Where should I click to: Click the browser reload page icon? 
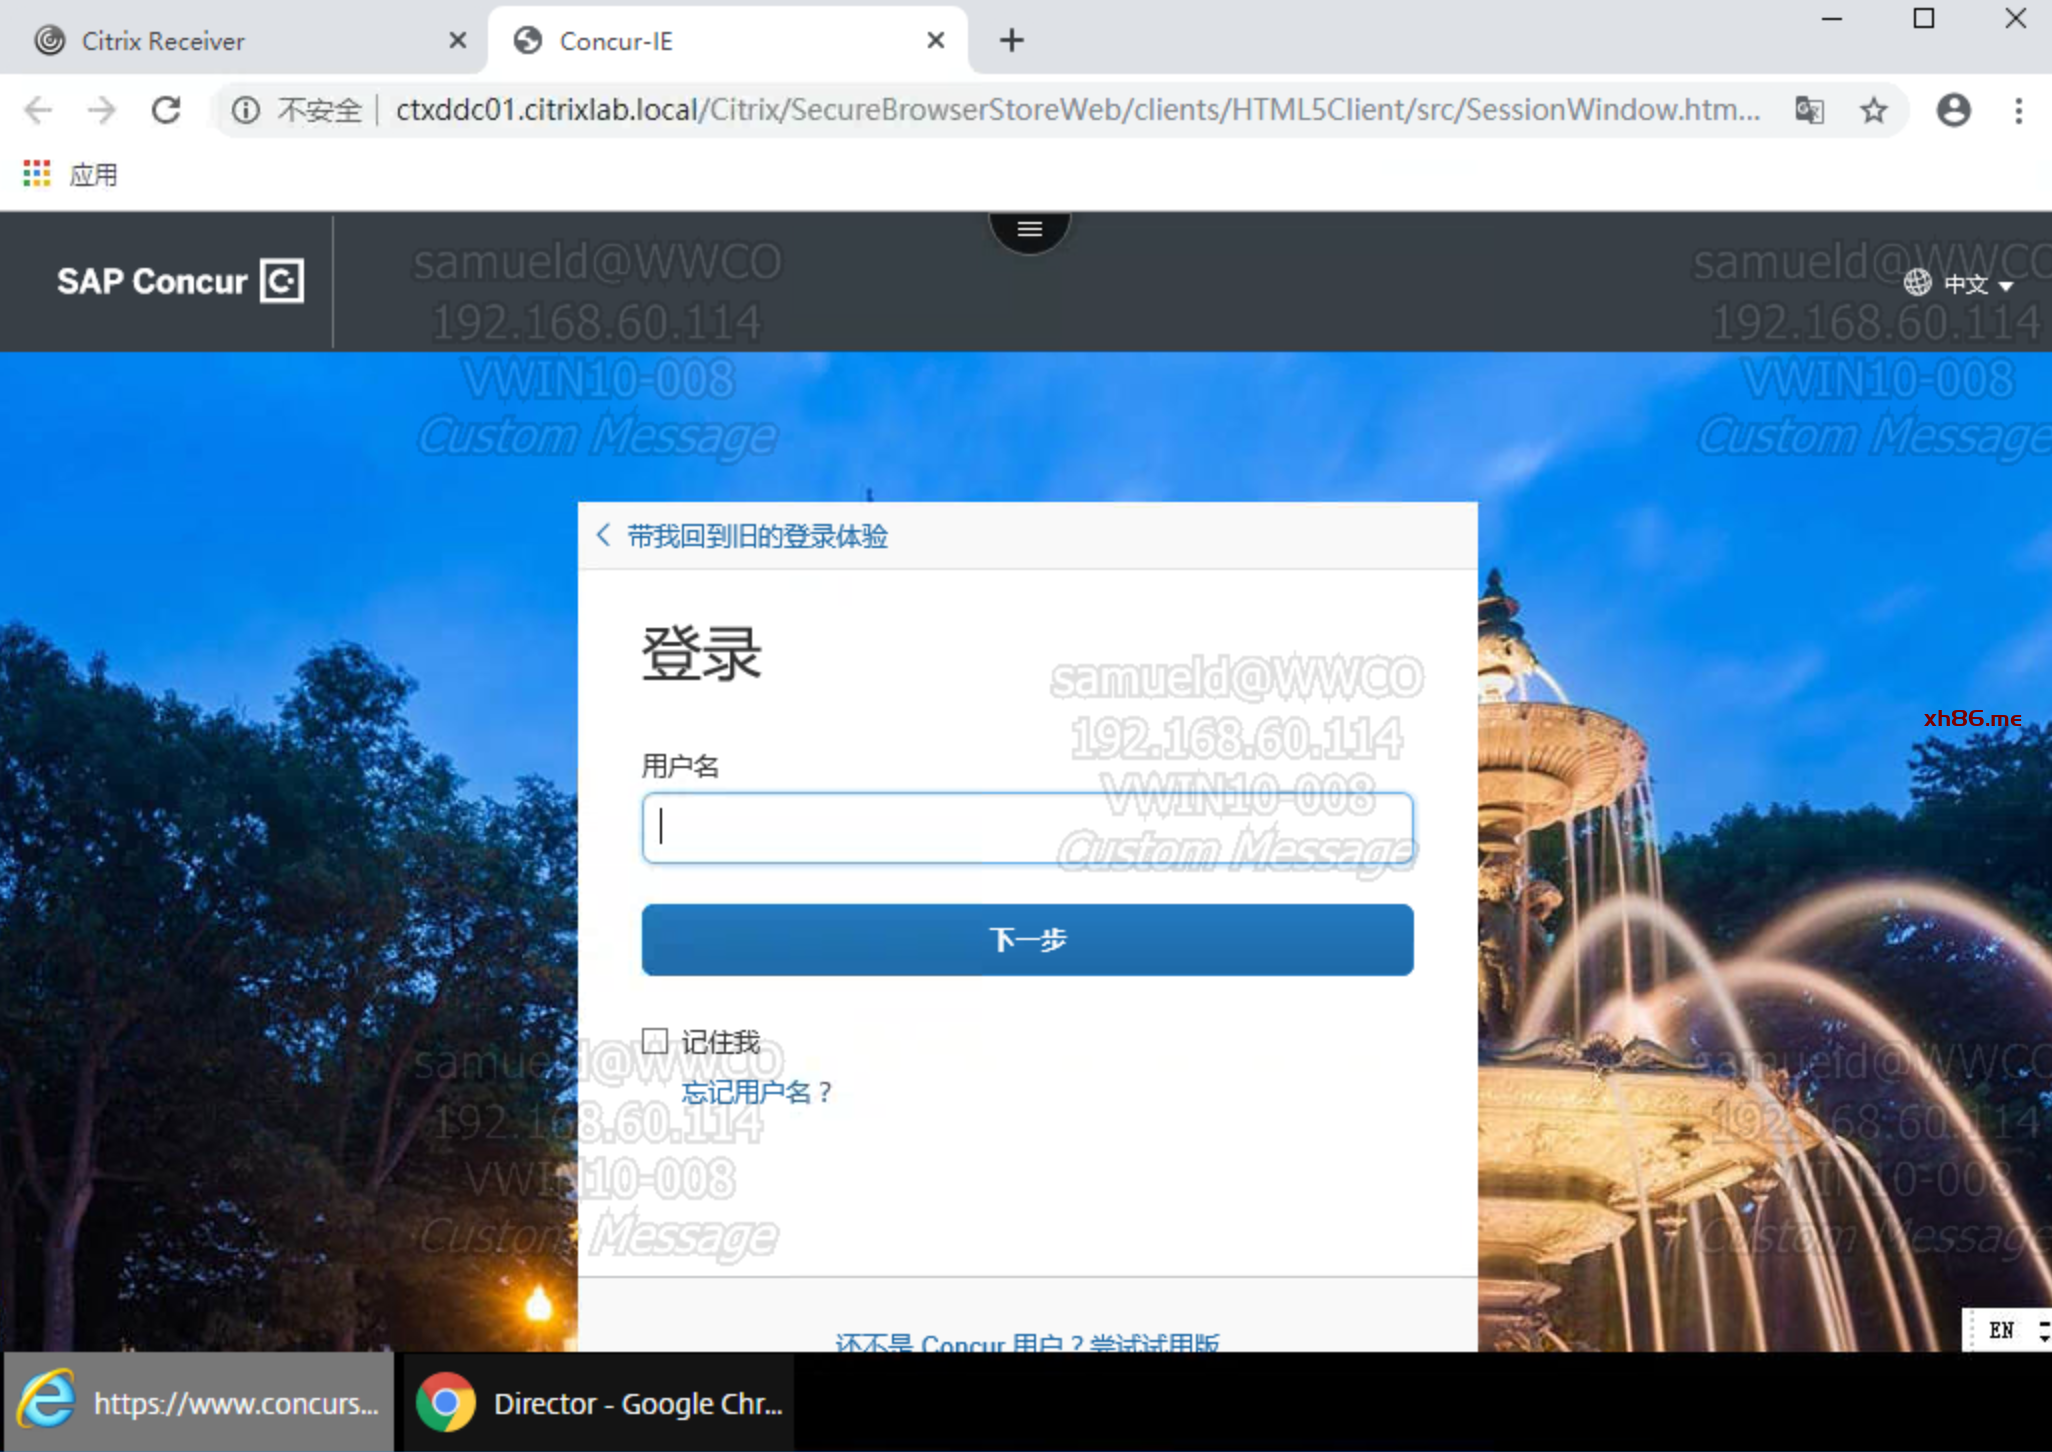(x=166, y=109)
